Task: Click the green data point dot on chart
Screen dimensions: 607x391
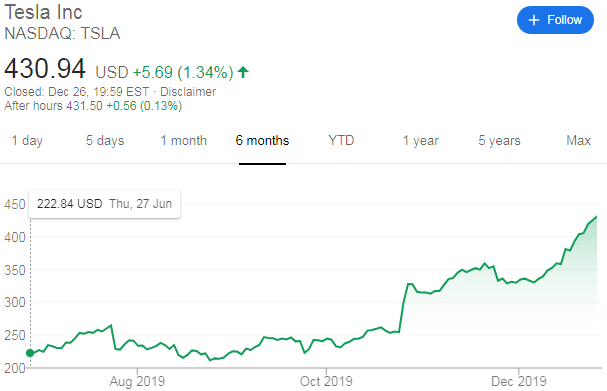Action: pyautogui.click(x=30, y=353)
